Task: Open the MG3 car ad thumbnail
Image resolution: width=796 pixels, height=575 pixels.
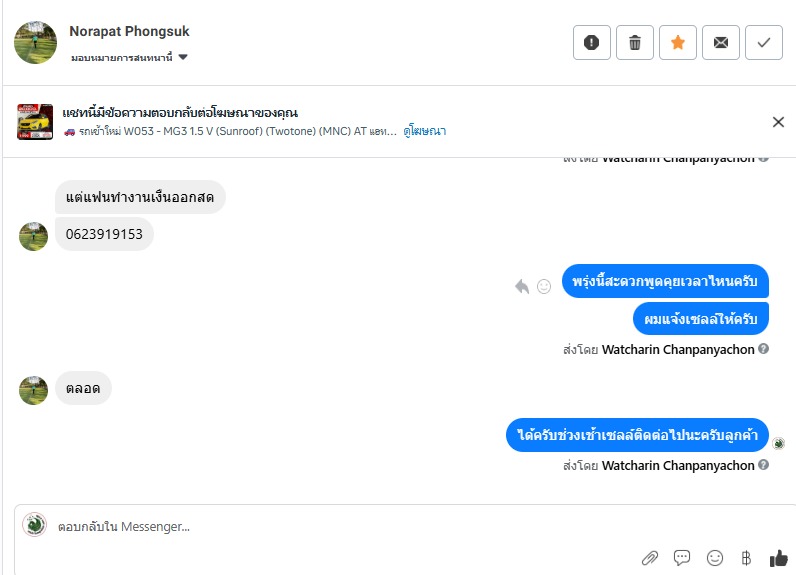Action: pos(35,122)
